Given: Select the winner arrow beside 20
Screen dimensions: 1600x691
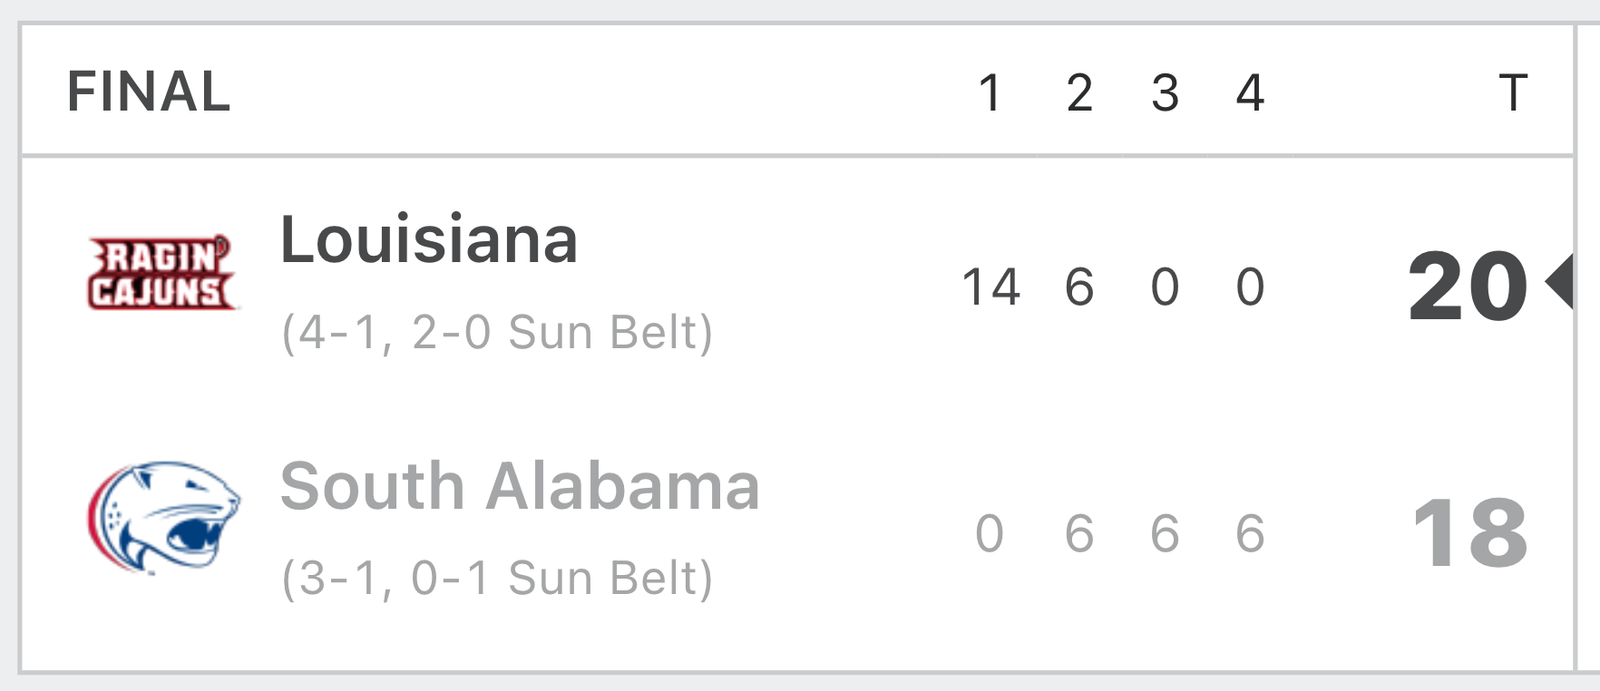Looking at the screenshot, I should tap(1559, 283).
